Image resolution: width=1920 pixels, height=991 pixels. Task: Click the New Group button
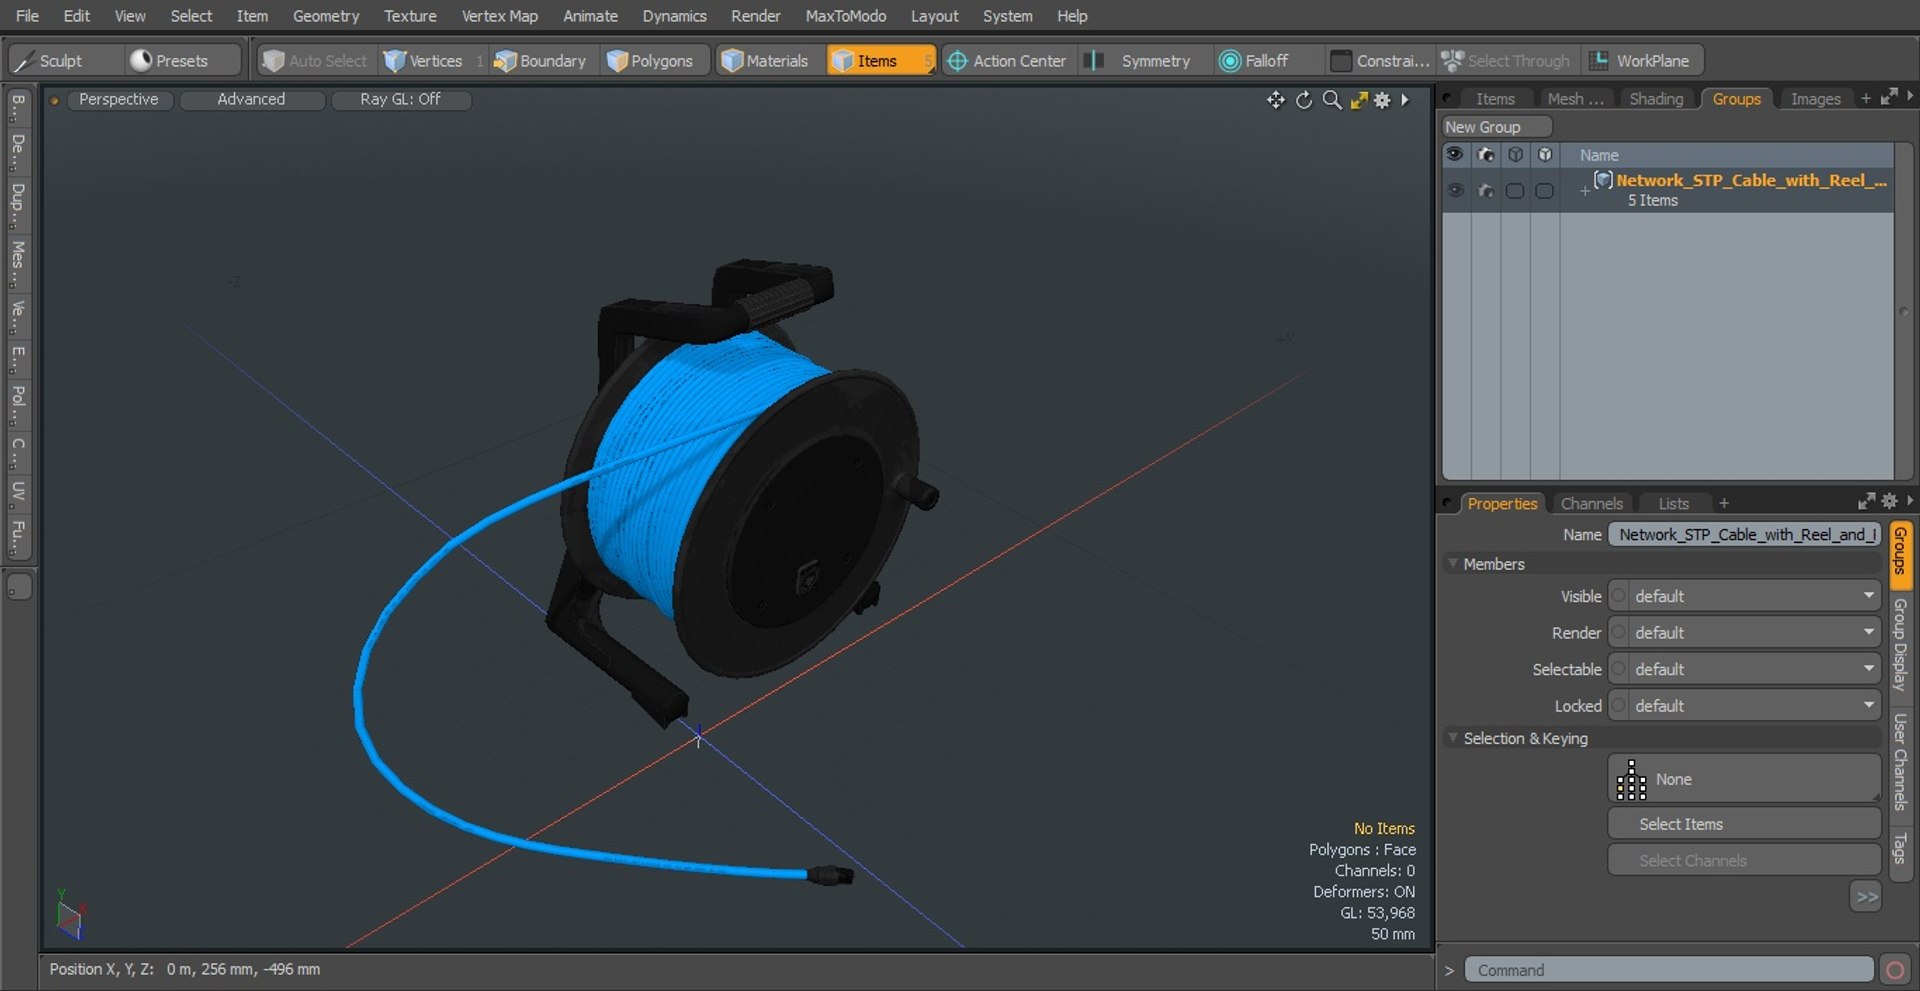point(1496,127)
